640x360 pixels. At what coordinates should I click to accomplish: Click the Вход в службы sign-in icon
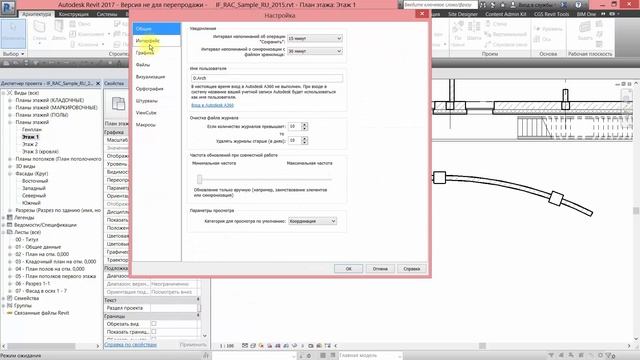pyautogui.click(x=513, y=5)
